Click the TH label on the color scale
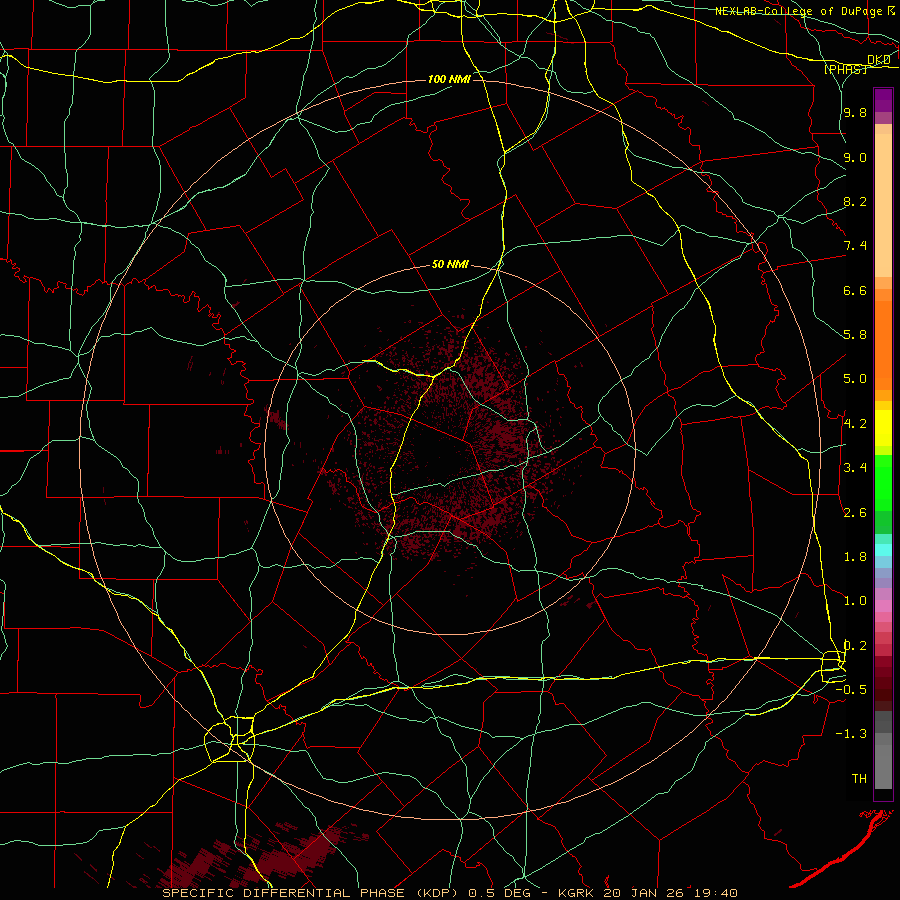 tap(859, 778)
